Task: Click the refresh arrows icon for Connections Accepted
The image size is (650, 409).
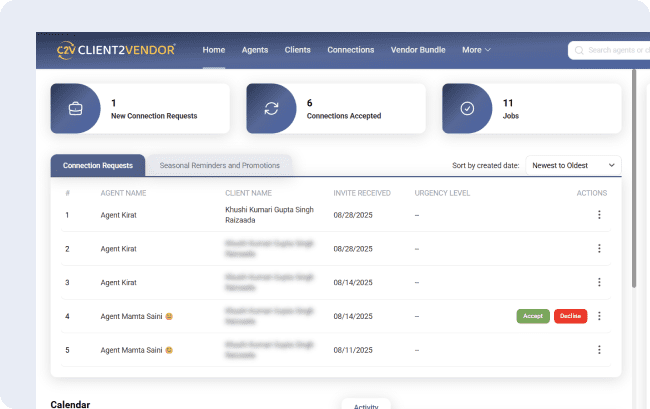Action: [271, 108]
